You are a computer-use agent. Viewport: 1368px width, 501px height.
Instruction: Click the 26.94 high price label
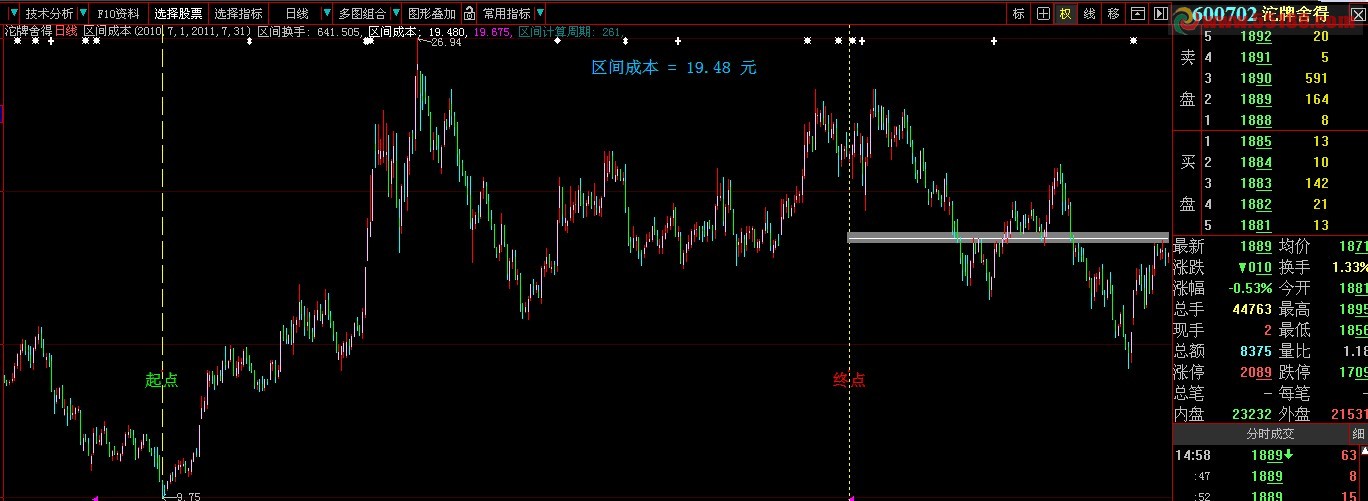[446, 43]
